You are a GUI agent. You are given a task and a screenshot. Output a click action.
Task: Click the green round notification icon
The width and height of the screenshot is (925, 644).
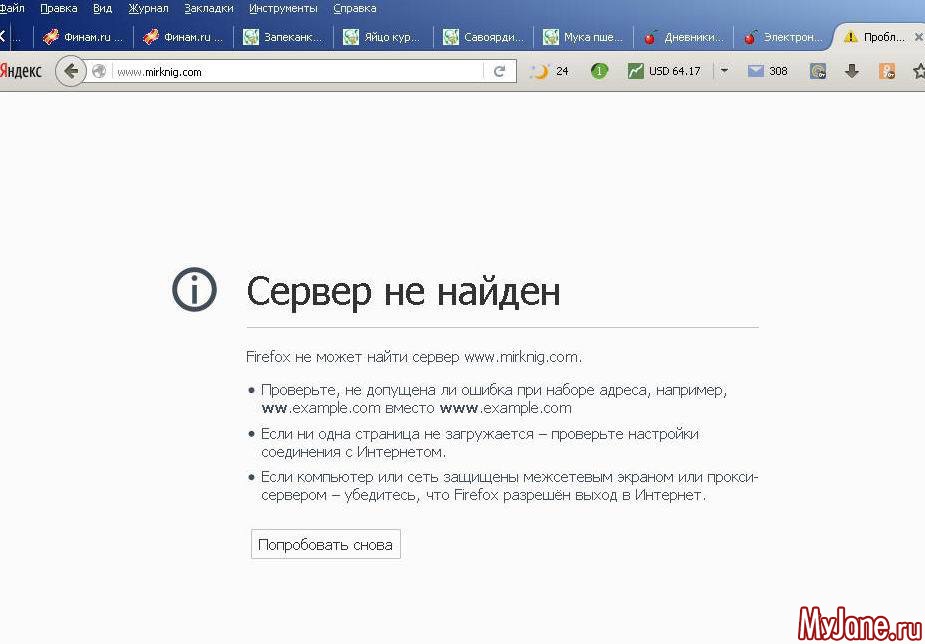[599, 71]
